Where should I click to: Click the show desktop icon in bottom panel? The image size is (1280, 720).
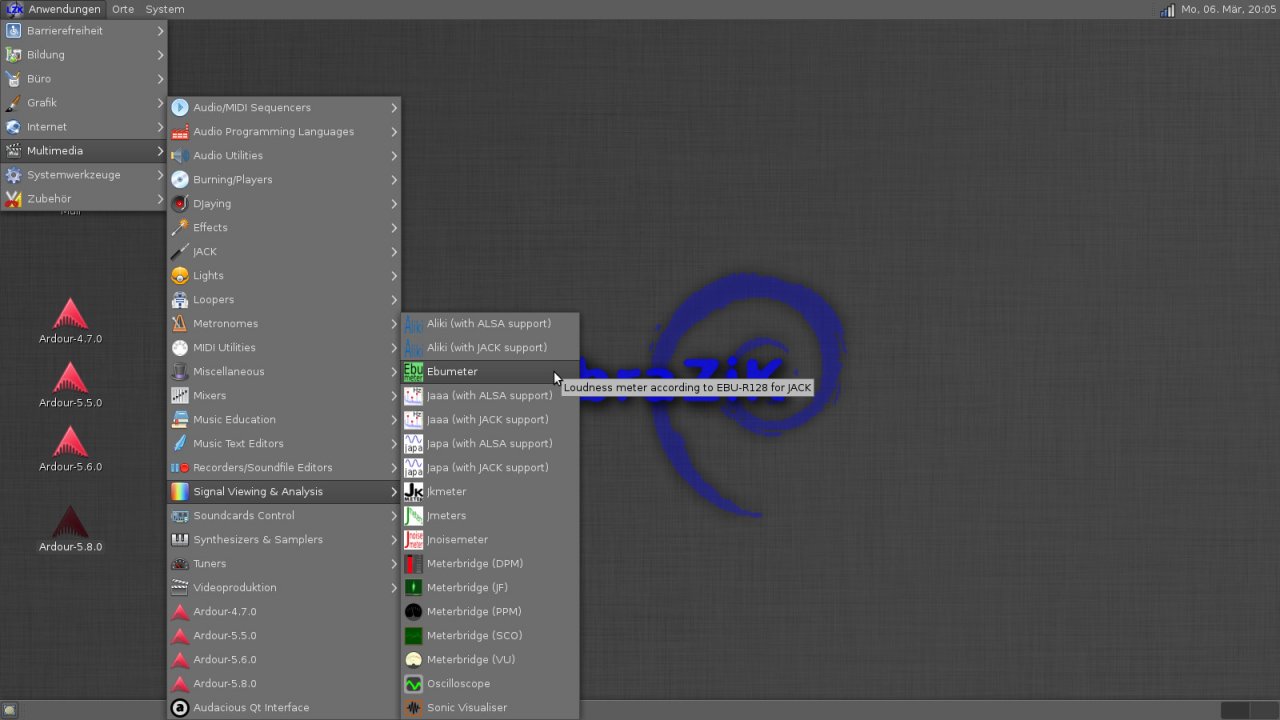(10, 710)
